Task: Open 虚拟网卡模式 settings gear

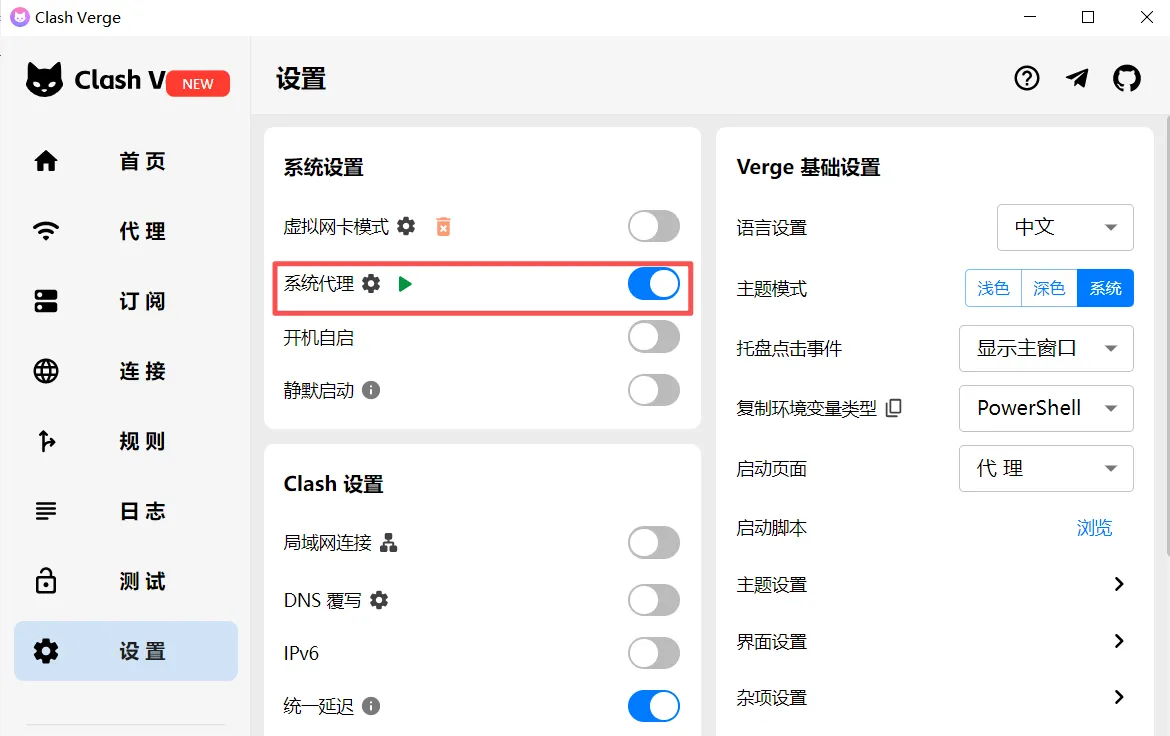Action: coord(405,227)
